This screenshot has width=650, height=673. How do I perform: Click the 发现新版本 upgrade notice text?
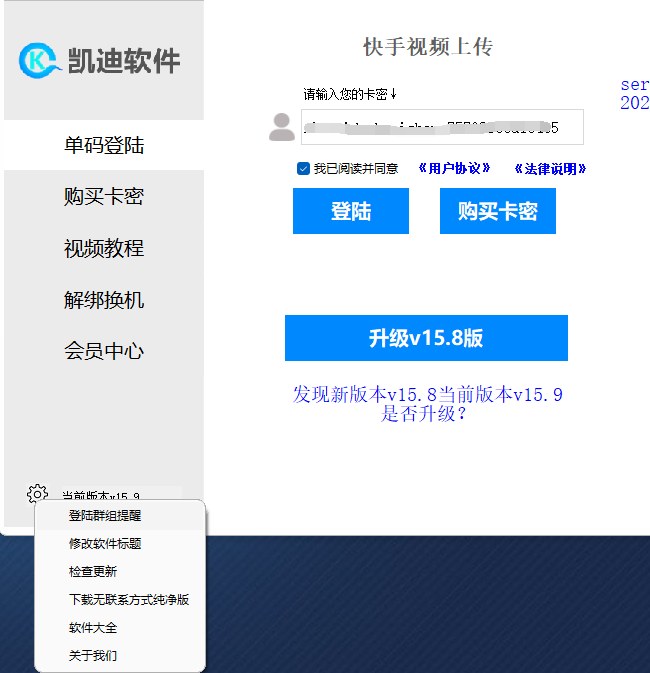click(427, 404)
